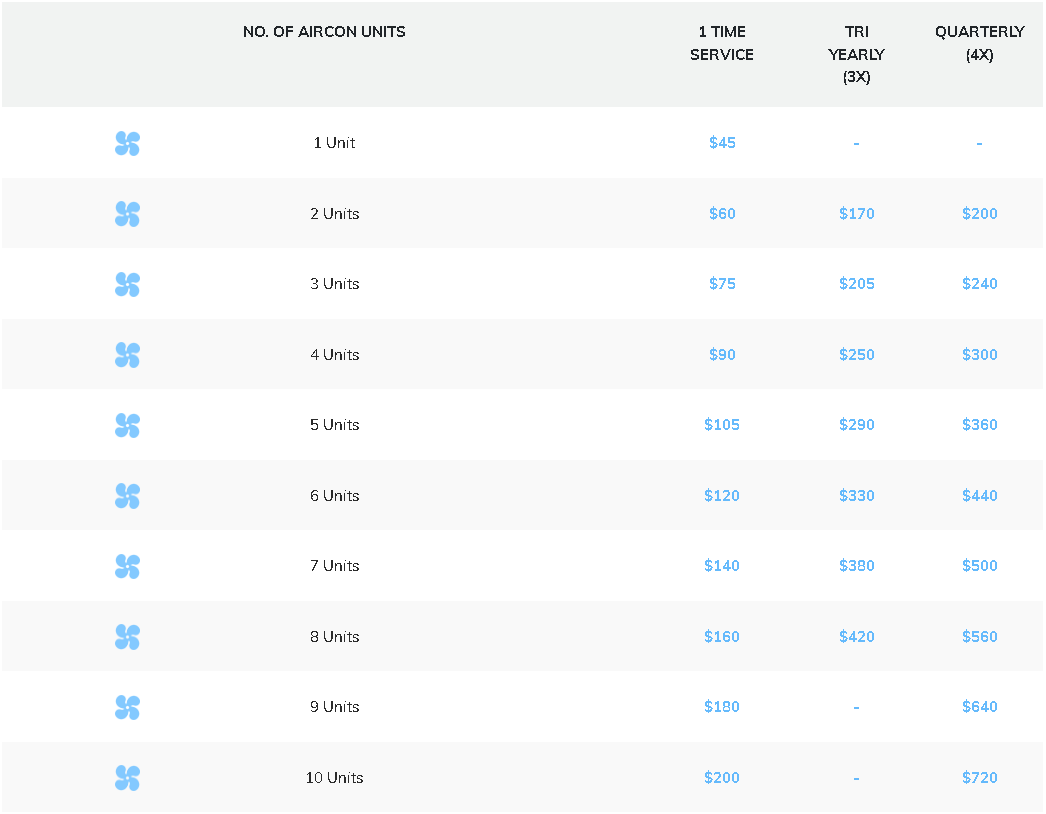Select the TRI YEARLY (3X) column header
This screenshot has width=1046, height=814.
(857, 54)
